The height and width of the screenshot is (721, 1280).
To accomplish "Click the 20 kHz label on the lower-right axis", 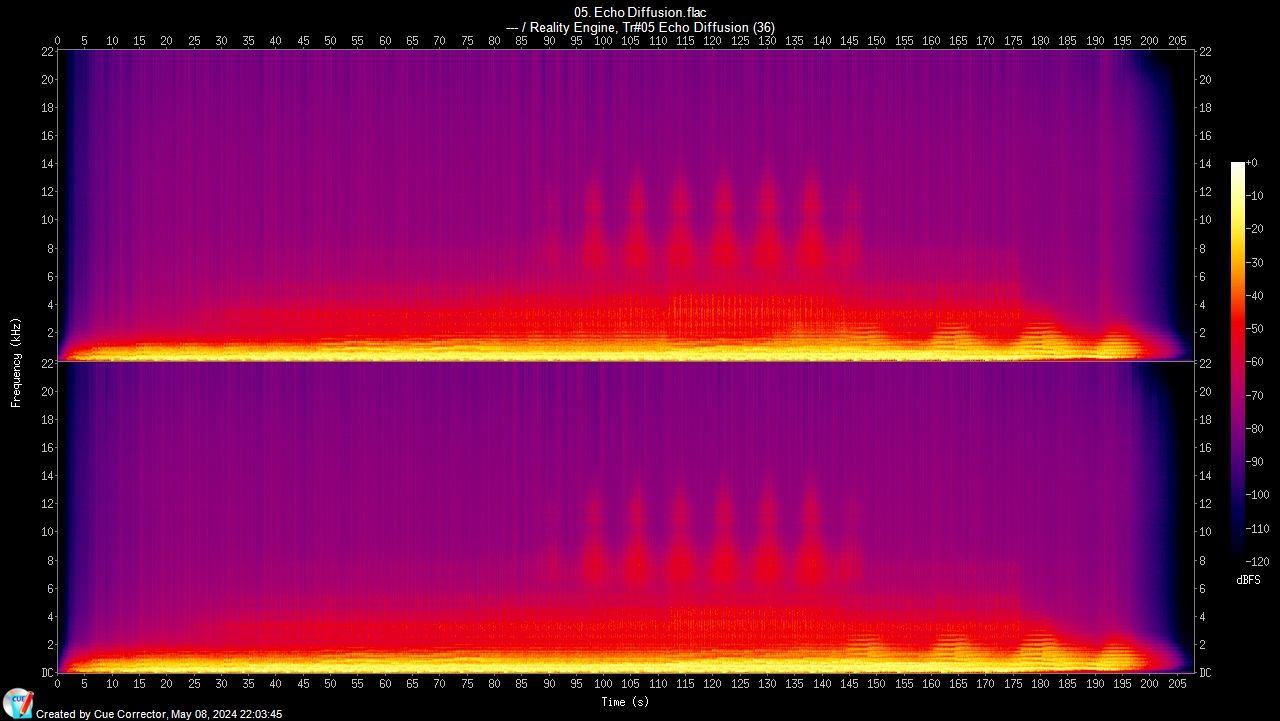I will tap(1205, 392).
